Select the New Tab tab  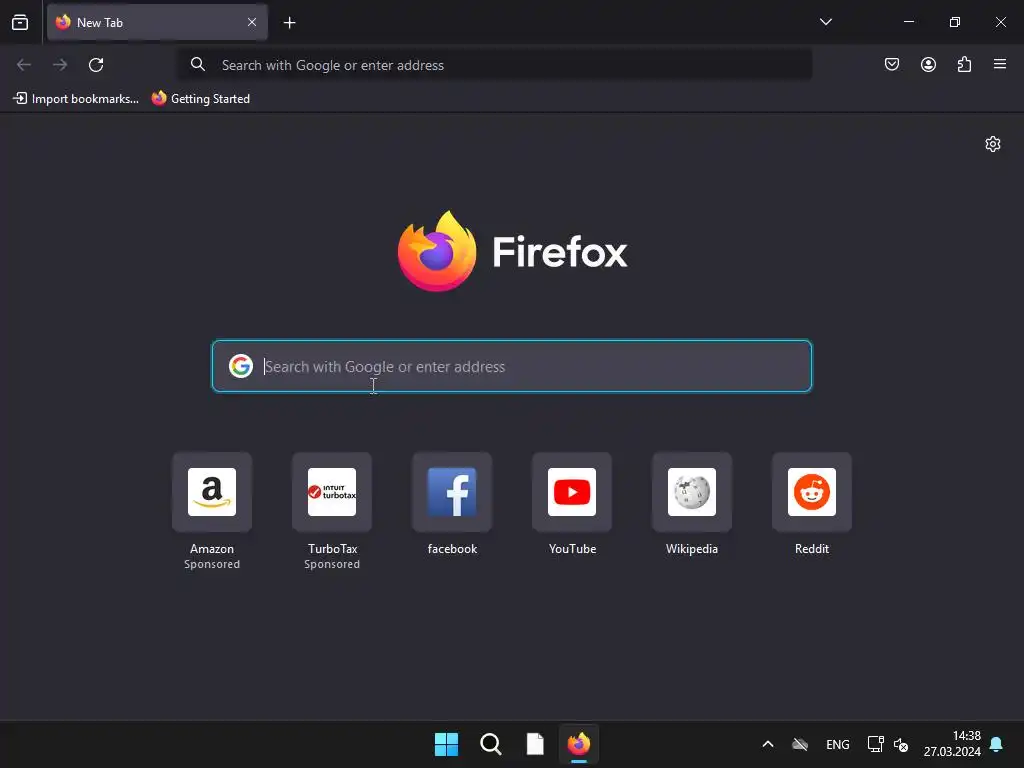point(157,22)
